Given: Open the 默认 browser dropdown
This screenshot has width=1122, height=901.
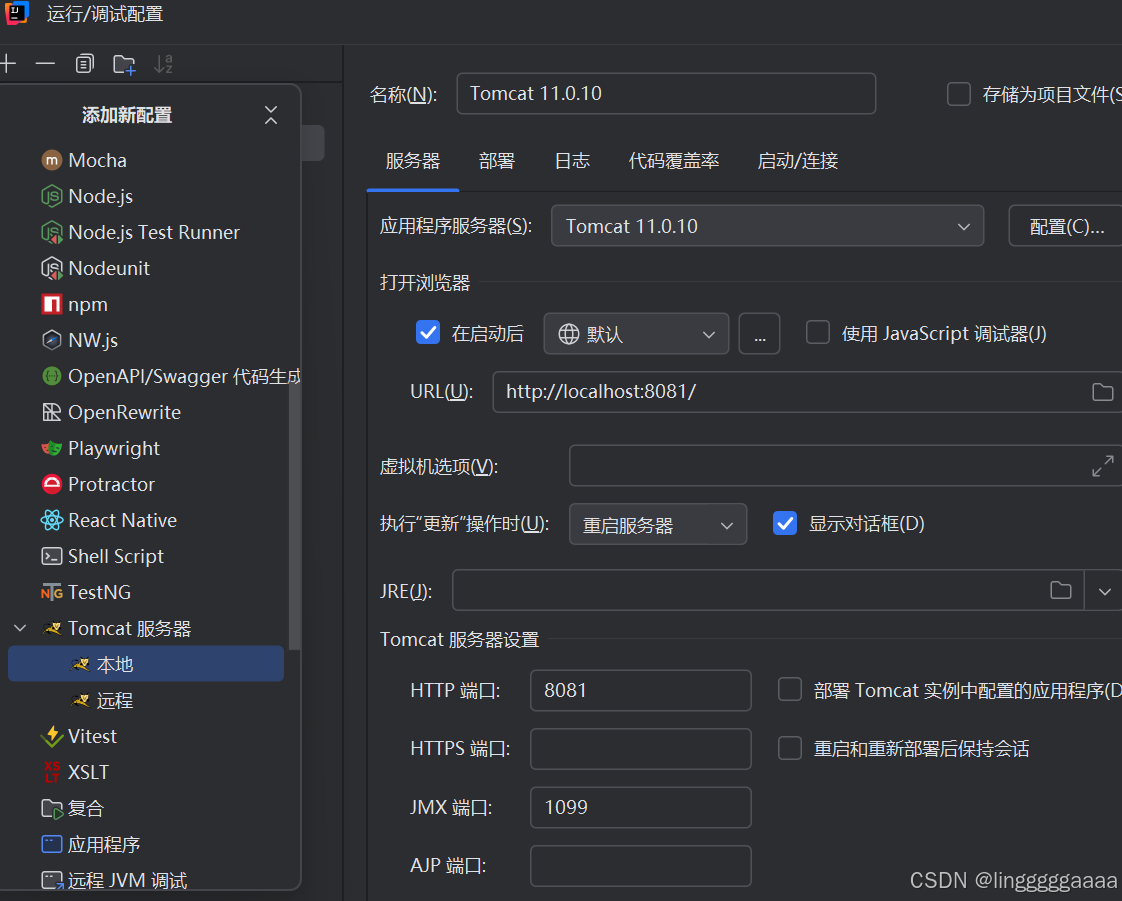Looking at the screenshot, I should pos(636,333).
